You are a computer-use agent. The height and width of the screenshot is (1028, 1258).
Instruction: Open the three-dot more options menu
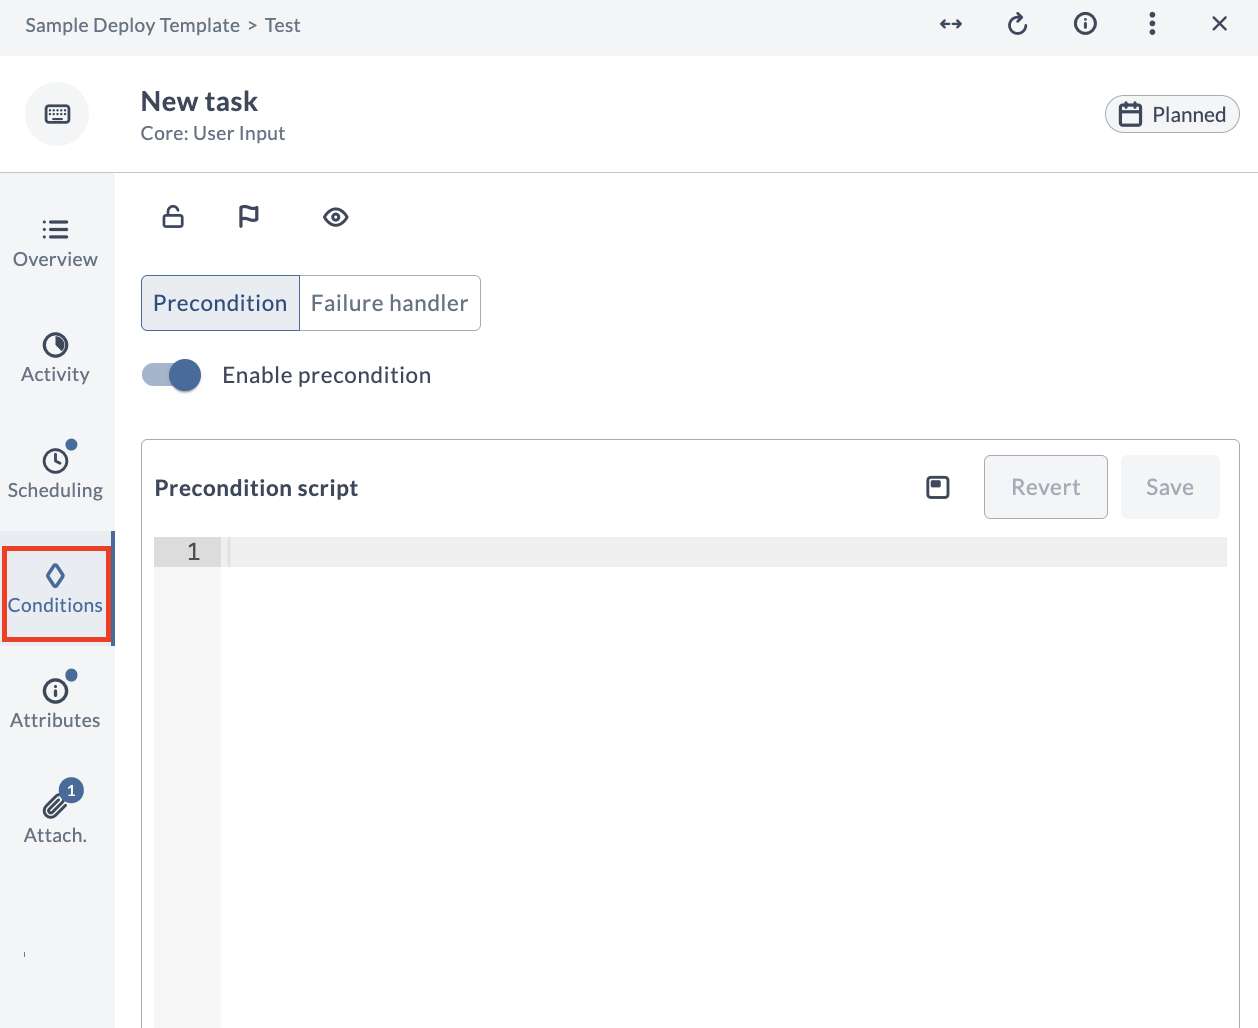pyautogui.click(x=1152, y=24)
